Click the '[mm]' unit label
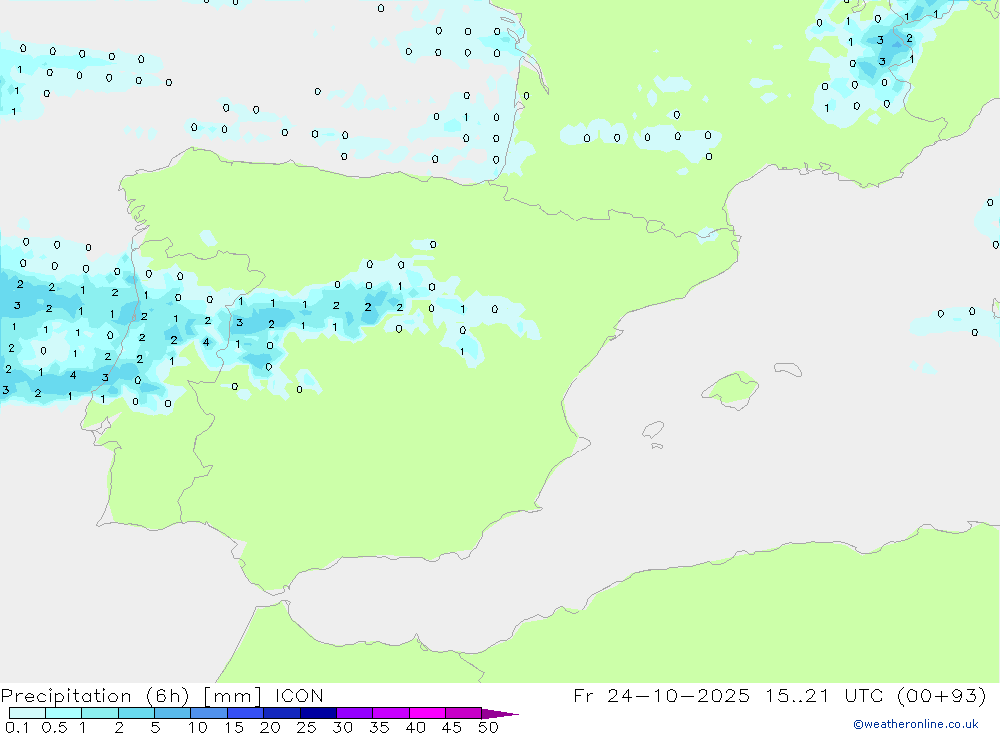This screenshot has width=1000, height=733. 233,696
